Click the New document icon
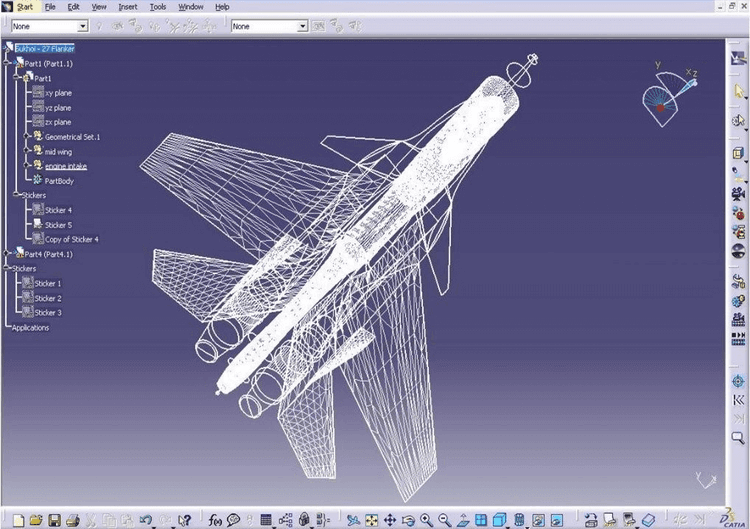 coord(17,520)
